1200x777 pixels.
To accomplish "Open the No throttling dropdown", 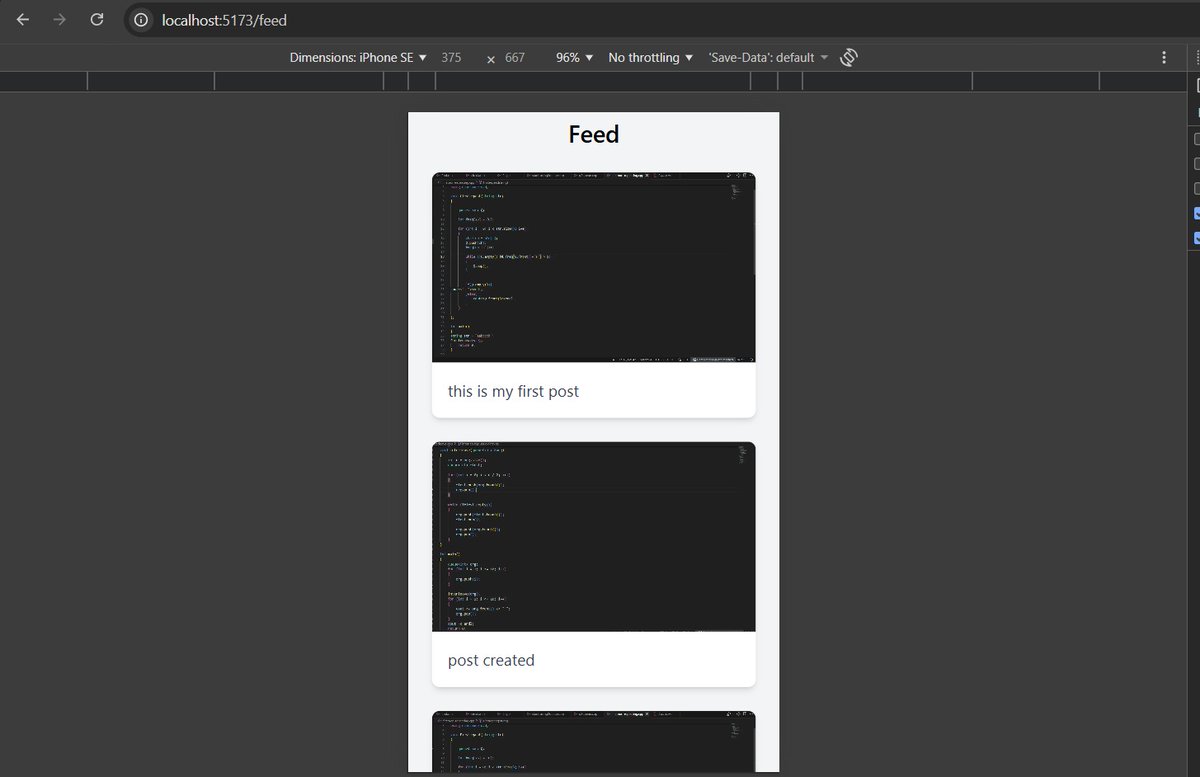I will coord(651,58).
